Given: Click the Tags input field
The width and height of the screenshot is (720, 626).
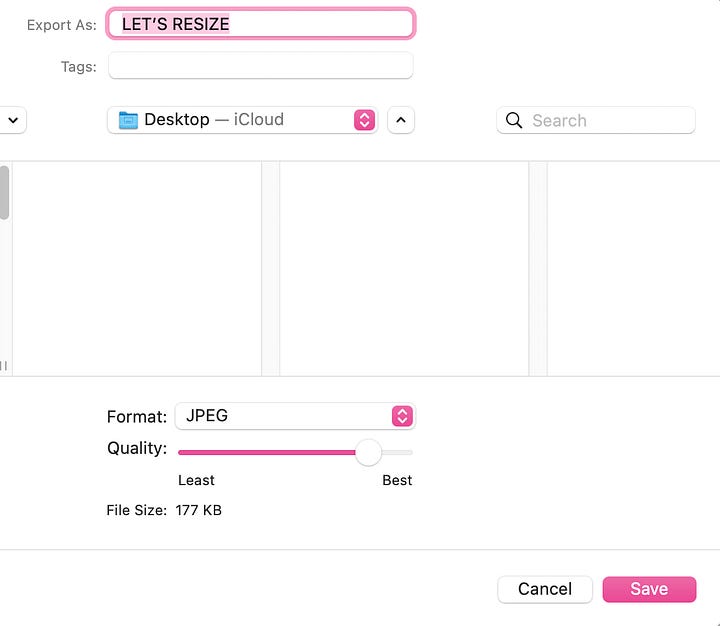Looking at the screenshot, I should 260,66.
